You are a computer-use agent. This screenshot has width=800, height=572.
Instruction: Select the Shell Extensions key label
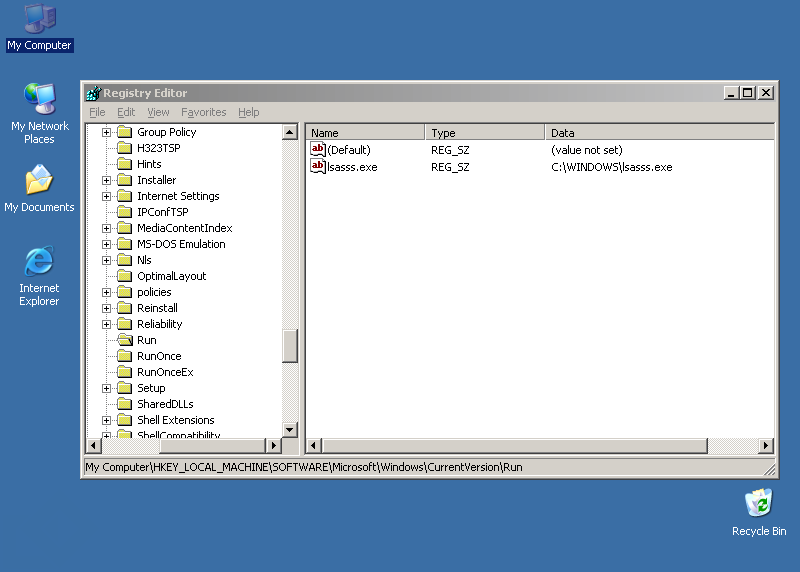pos(176,420)
